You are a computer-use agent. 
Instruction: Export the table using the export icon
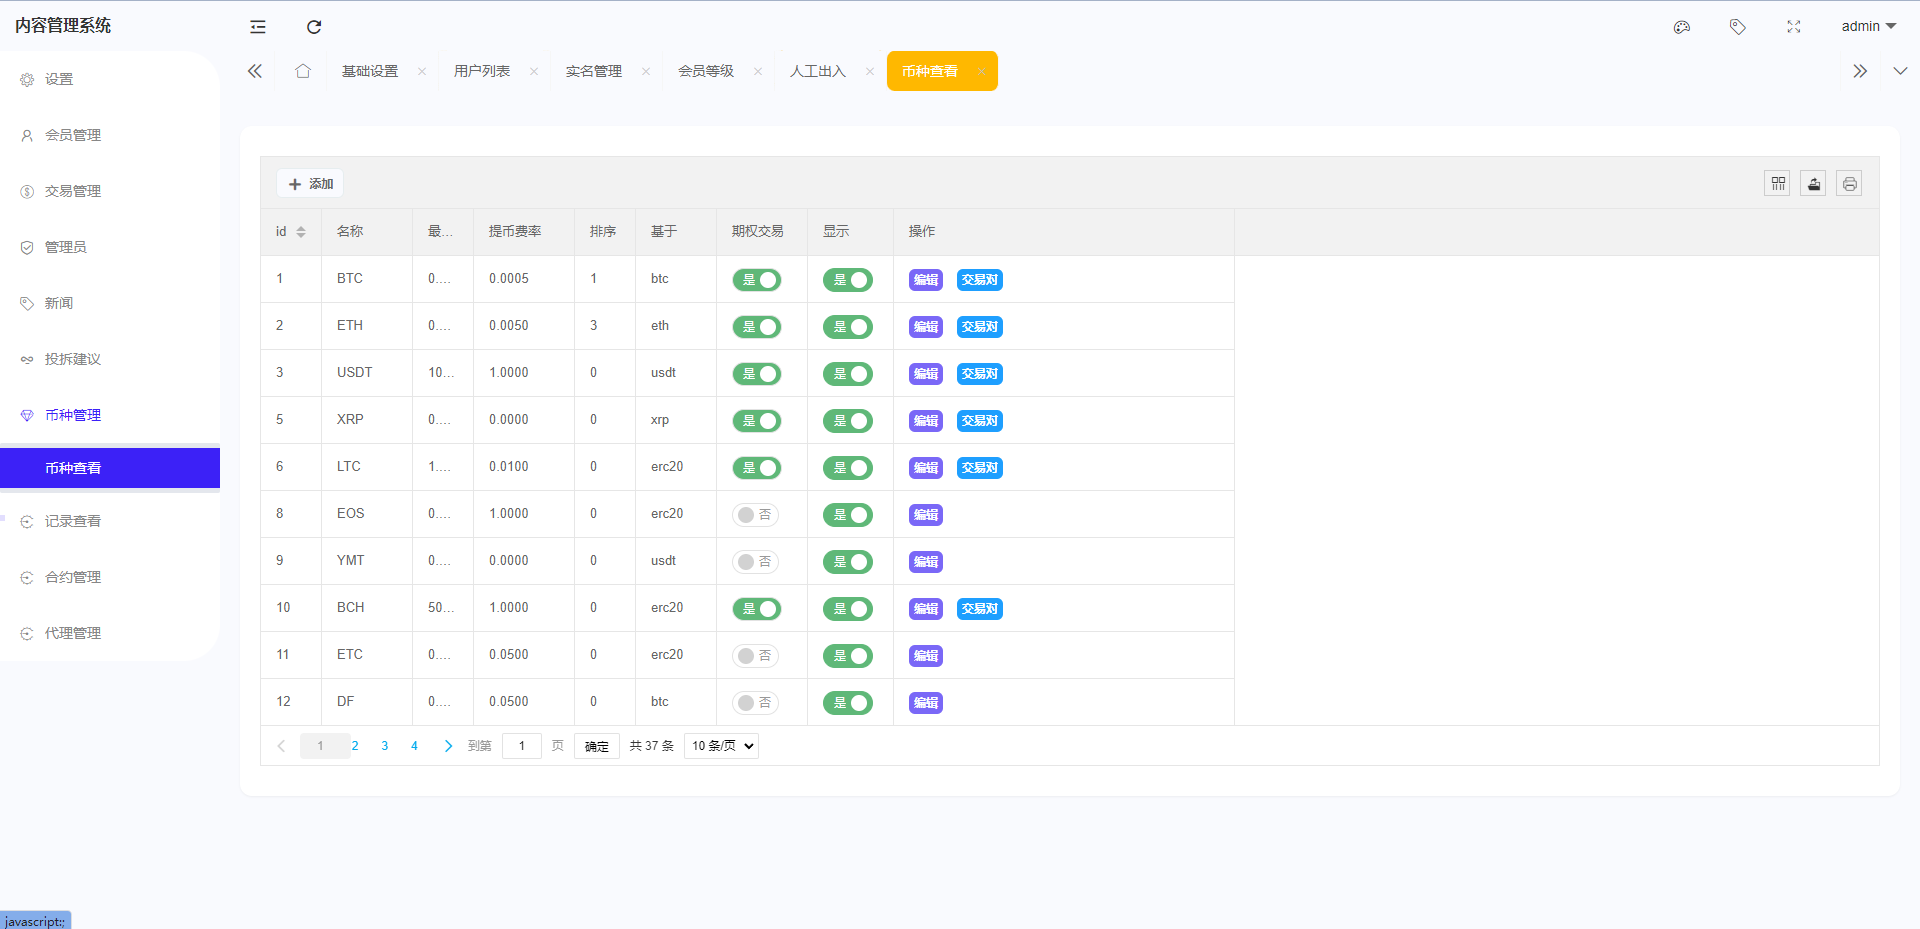tap(1813, 183)
